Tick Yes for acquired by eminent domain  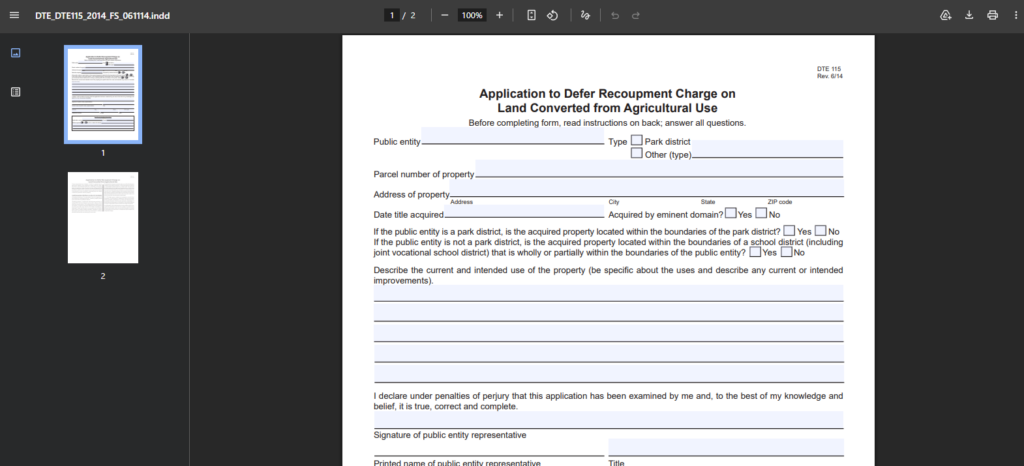(731, 213)
